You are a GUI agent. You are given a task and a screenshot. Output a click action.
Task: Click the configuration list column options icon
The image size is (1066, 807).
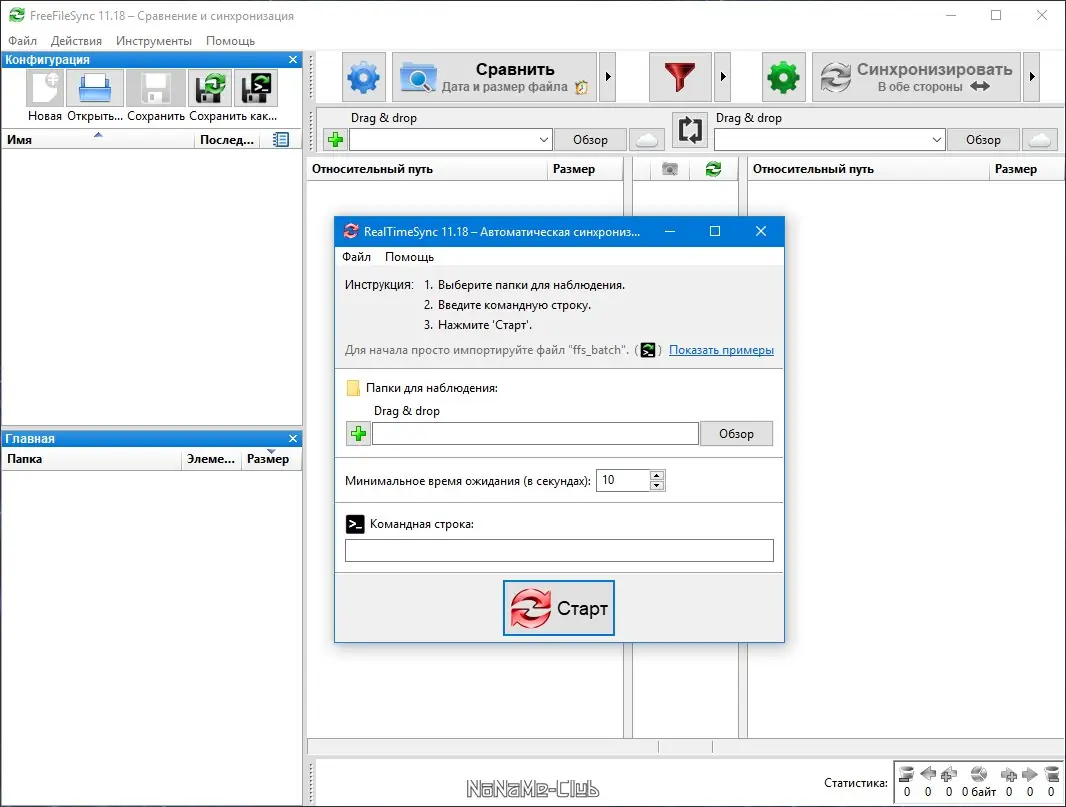(x=281, y=139)
